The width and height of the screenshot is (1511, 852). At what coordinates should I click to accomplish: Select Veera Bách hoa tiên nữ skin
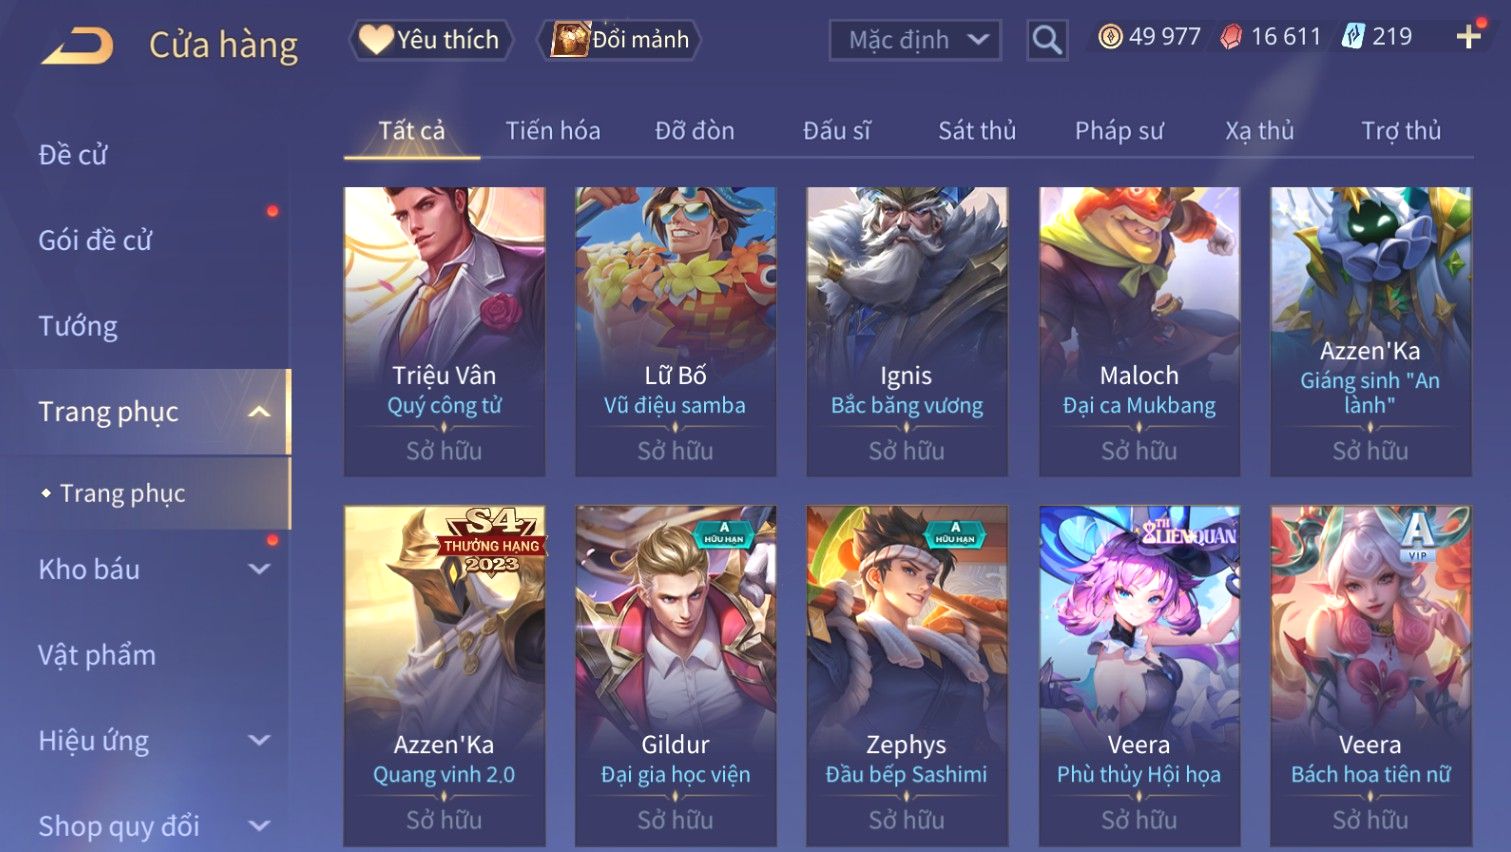(1371, 676)
